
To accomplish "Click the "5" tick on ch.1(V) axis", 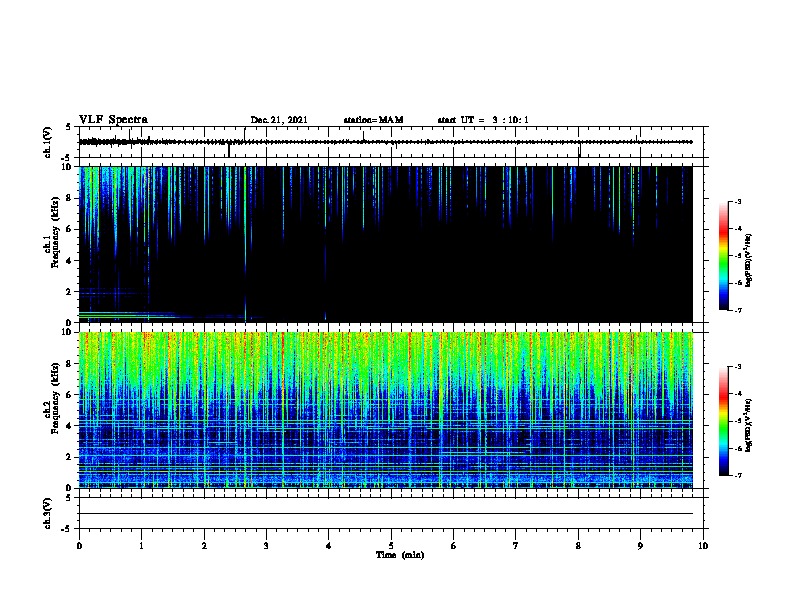I will (x=69, y=127).
